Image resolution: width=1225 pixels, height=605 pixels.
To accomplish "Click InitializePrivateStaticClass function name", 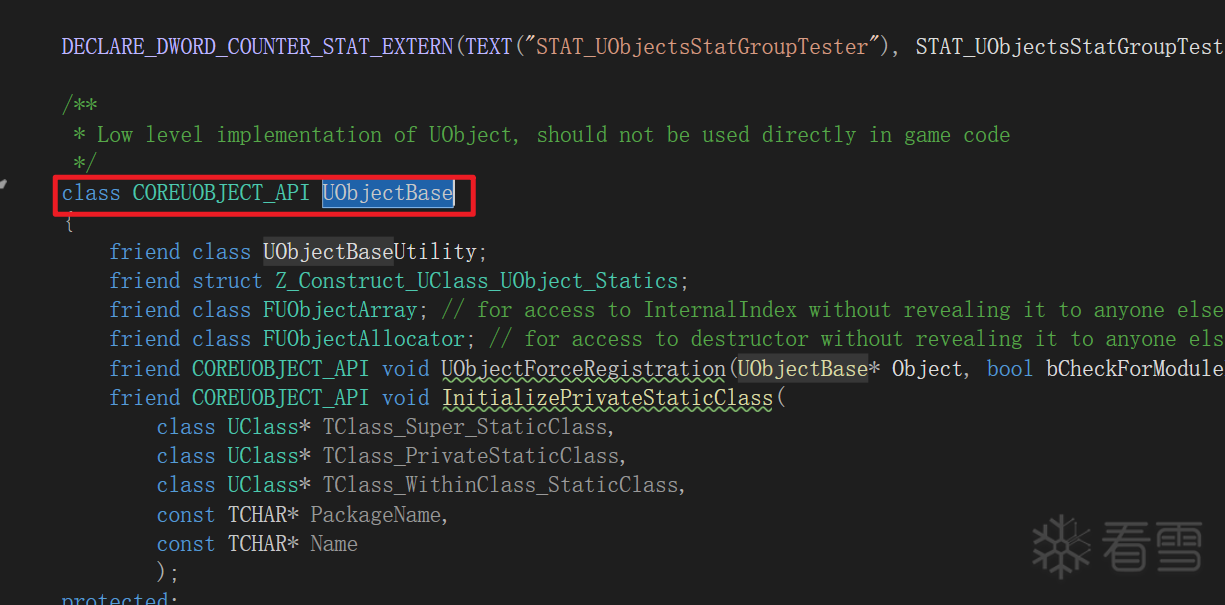I will click(607, 398).
